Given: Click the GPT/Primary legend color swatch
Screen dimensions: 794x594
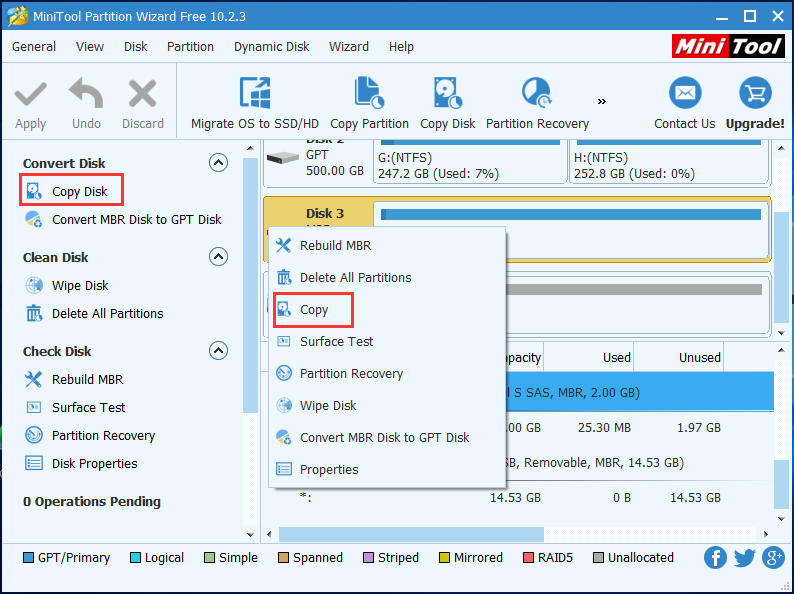Looking at the screenshot, I should pos(28,558).
